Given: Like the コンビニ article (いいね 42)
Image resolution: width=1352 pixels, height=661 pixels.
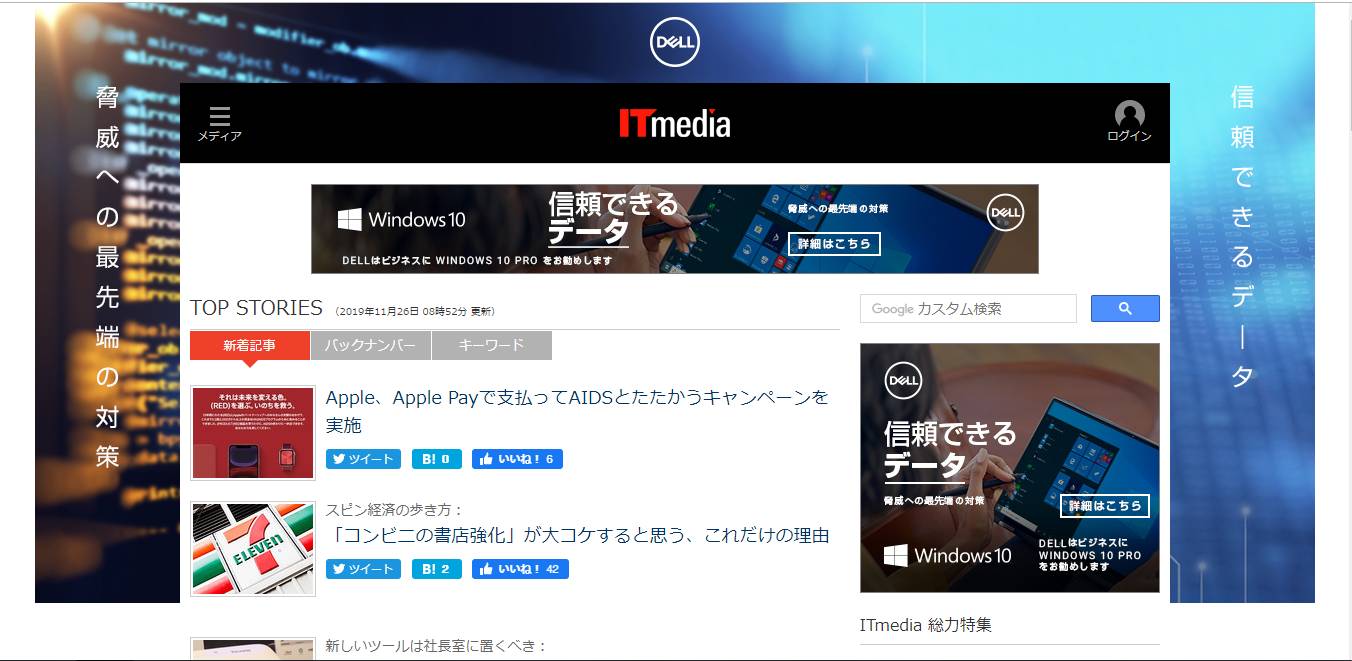Looking at the screenshot, I should 520,569.
